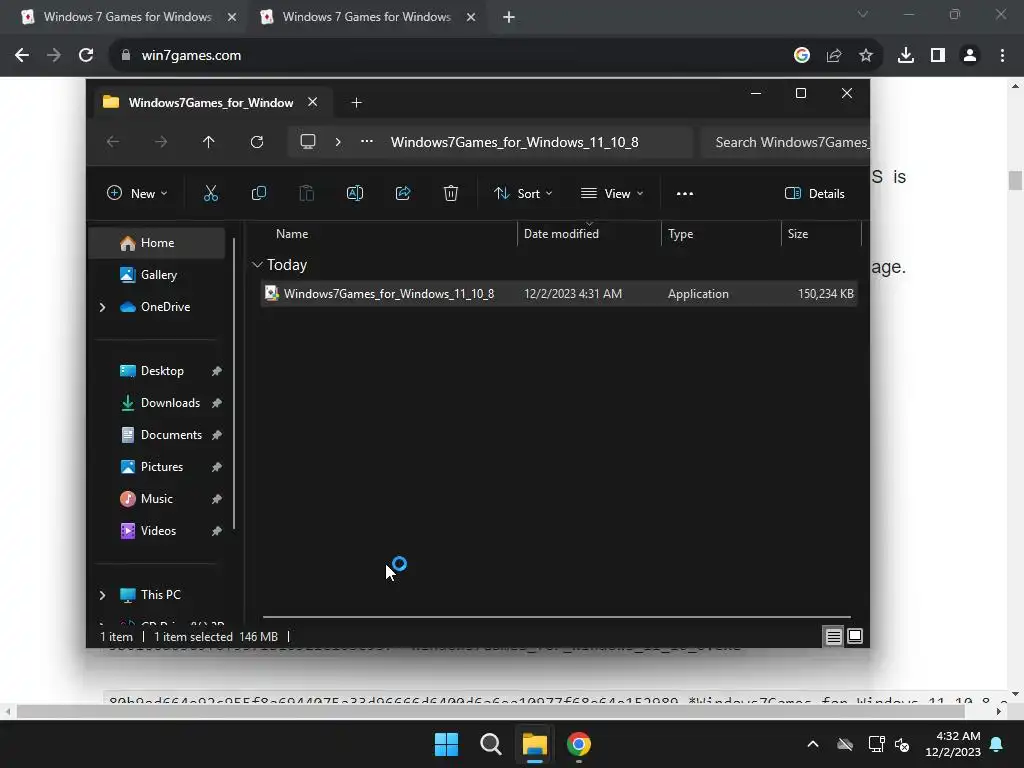The height and width of the screenshot is (768, 1024).
Task: Open Music quick access folder
Action: click(x=157, y=499)
